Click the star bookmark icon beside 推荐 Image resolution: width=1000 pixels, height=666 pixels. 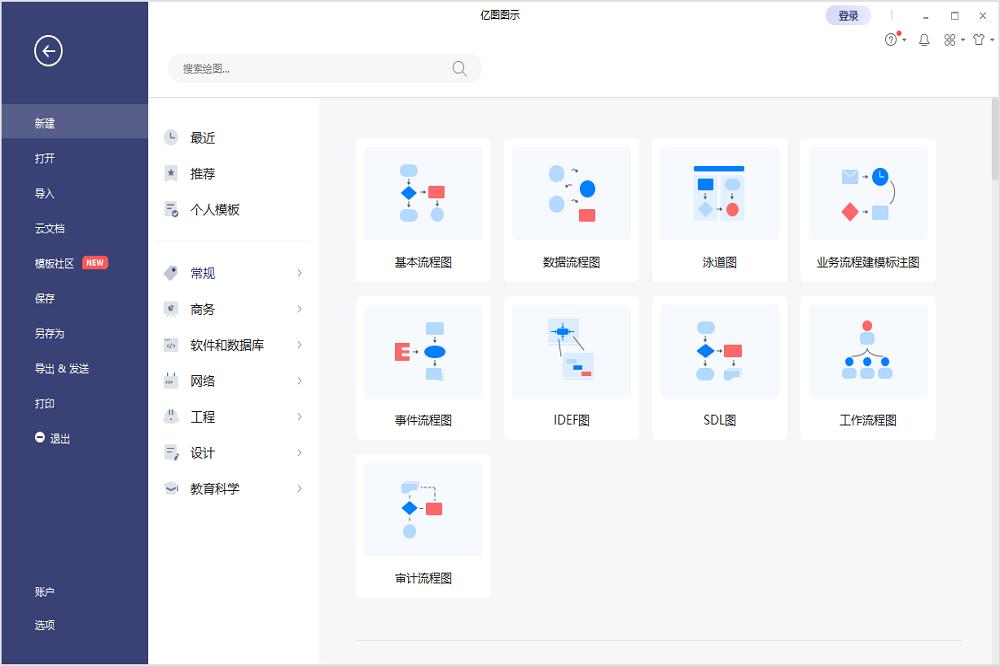[171, 174]
